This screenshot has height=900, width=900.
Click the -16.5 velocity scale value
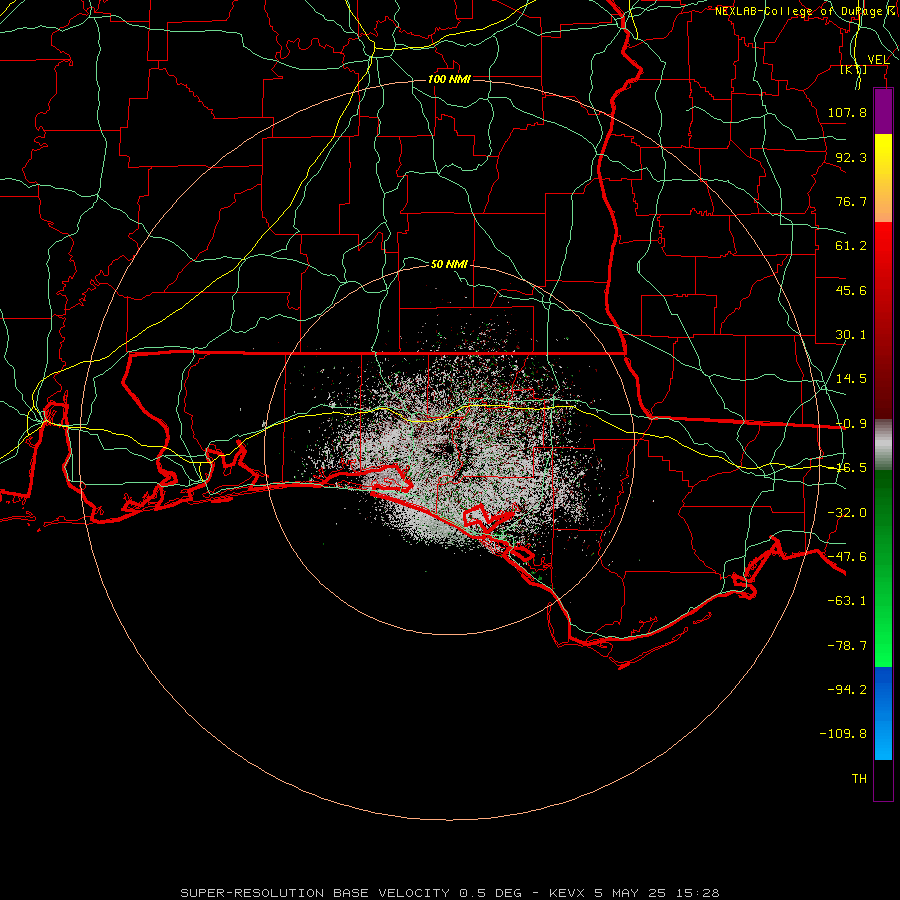pos(851,468)
